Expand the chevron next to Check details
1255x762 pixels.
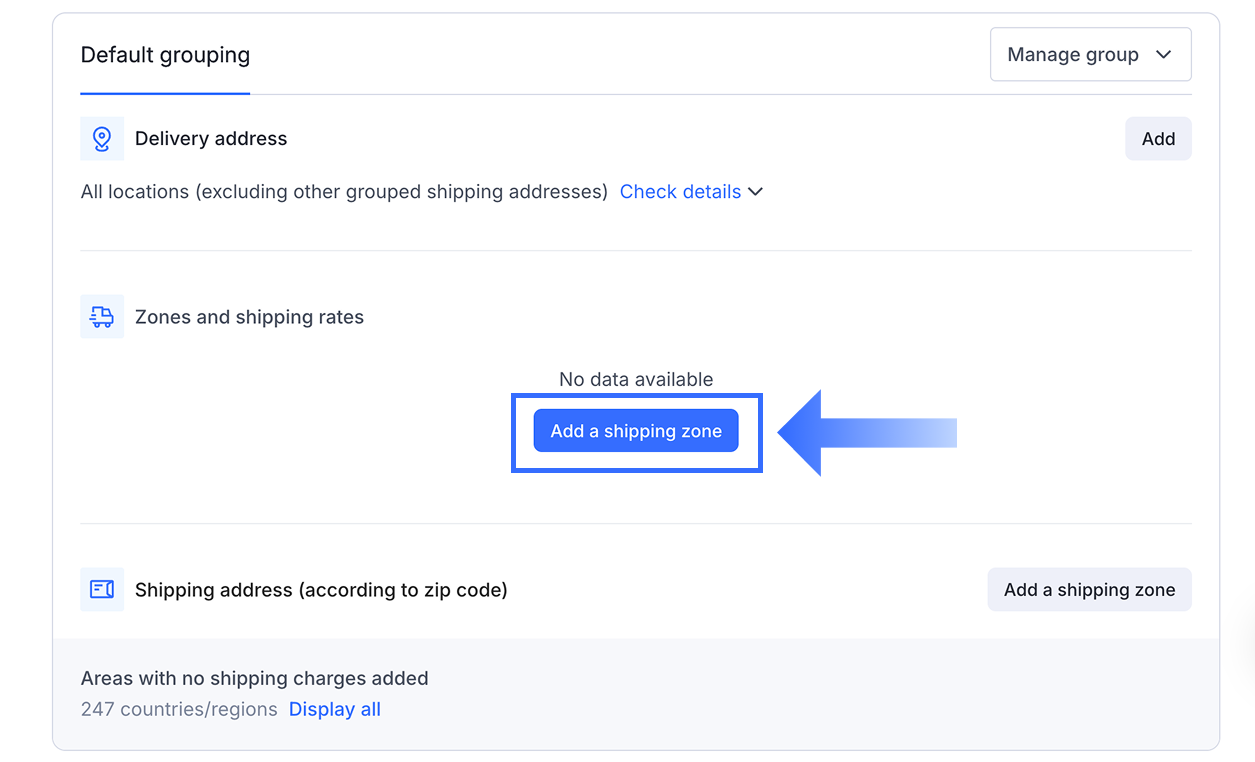[x=756, y=192]
